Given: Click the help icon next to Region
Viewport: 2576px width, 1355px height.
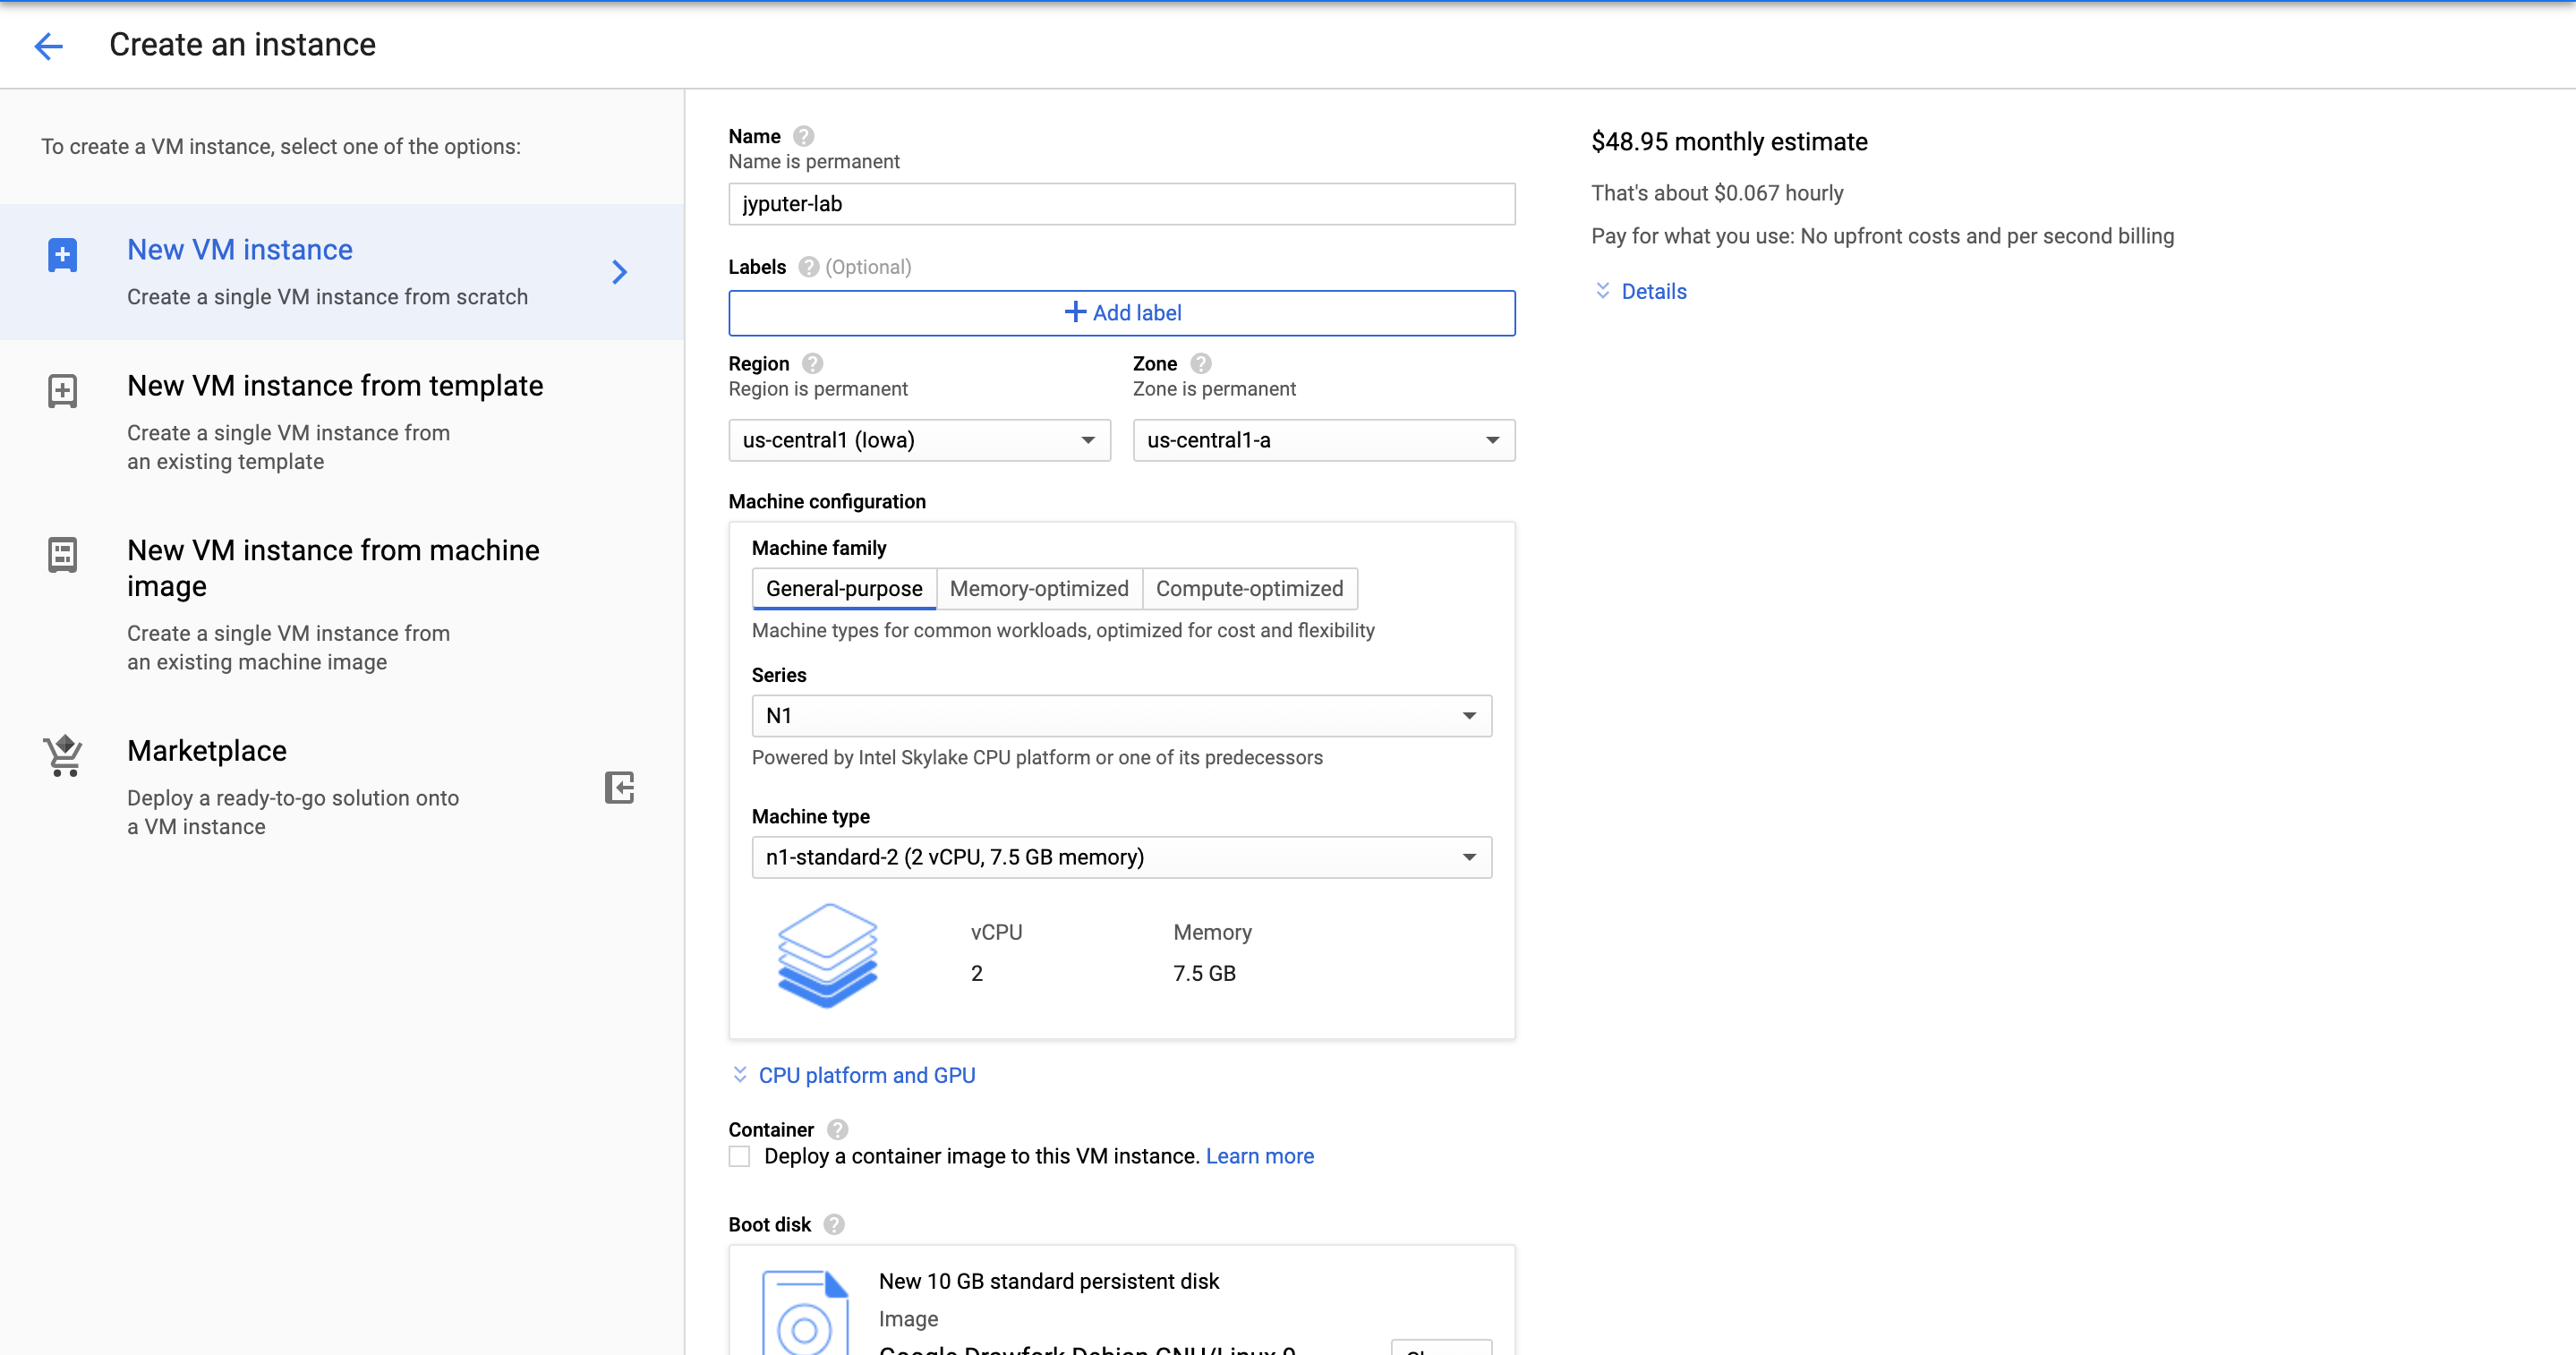Looking at the screenshot, I should point(812,363).
